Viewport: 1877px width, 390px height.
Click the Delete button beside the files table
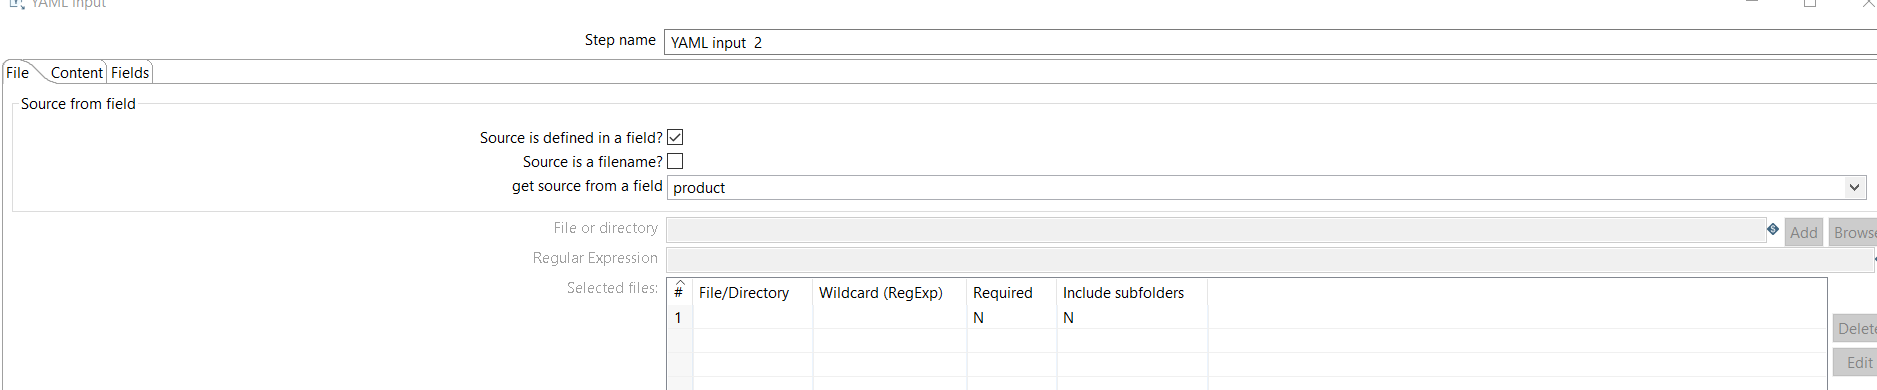pos(1855,328)
